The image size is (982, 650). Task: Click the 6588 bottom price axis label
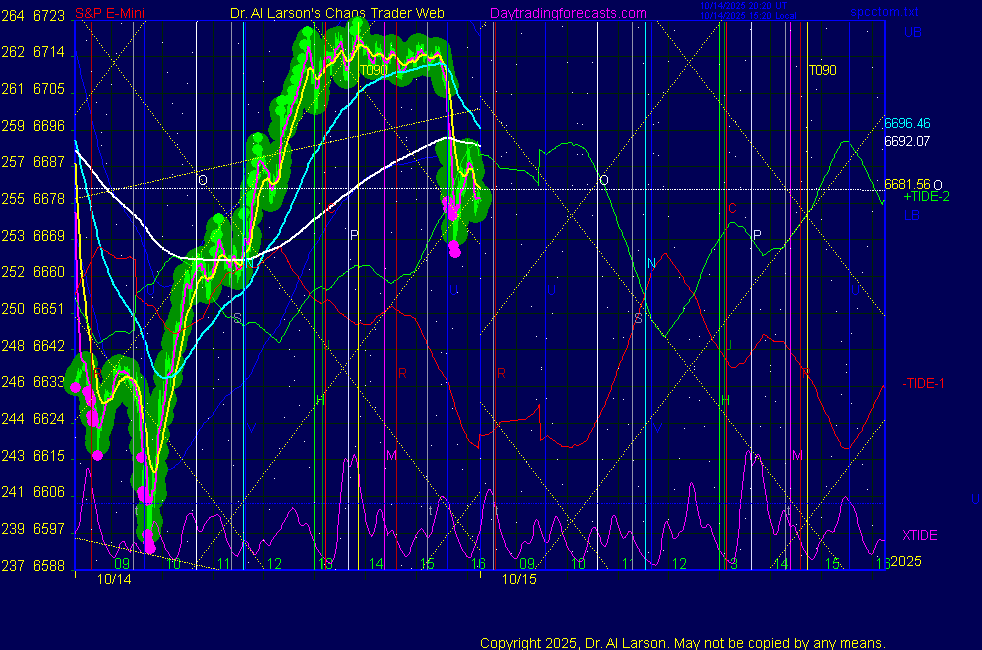[x=48, y=565]
